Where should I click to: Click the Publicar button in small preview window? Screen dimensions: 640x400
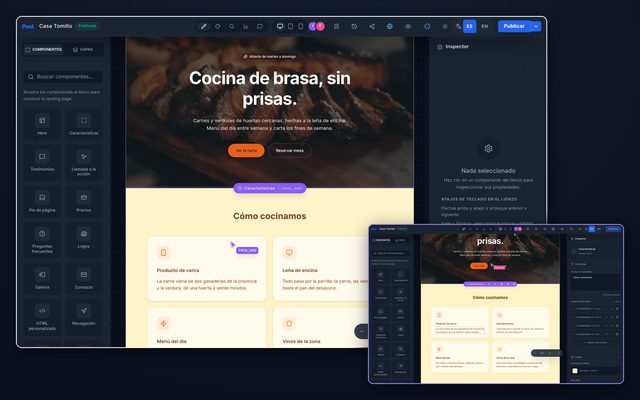[613, 229]
